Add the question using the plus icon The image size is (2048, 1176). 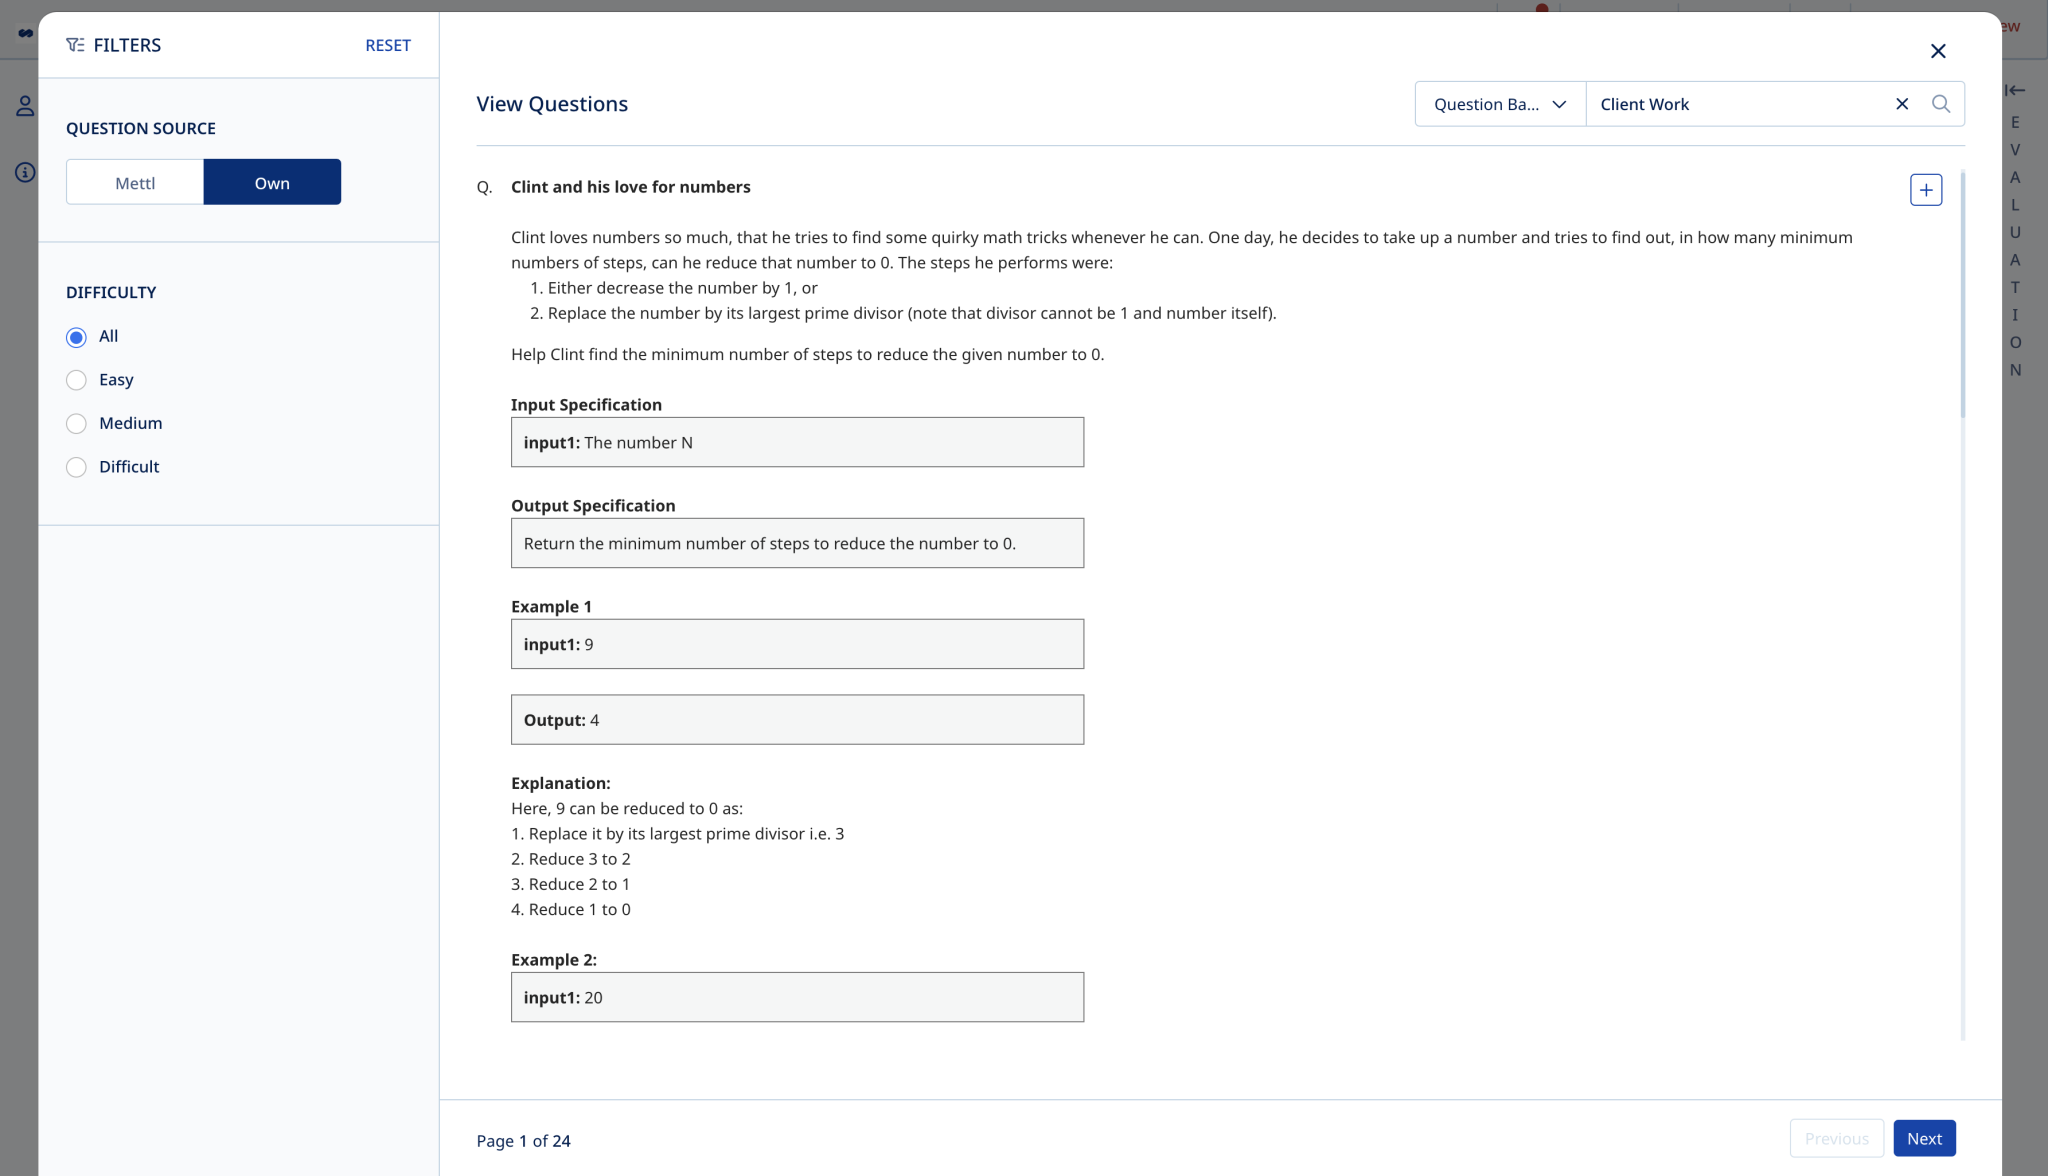pyautogui.click(x=1925, y=189)
